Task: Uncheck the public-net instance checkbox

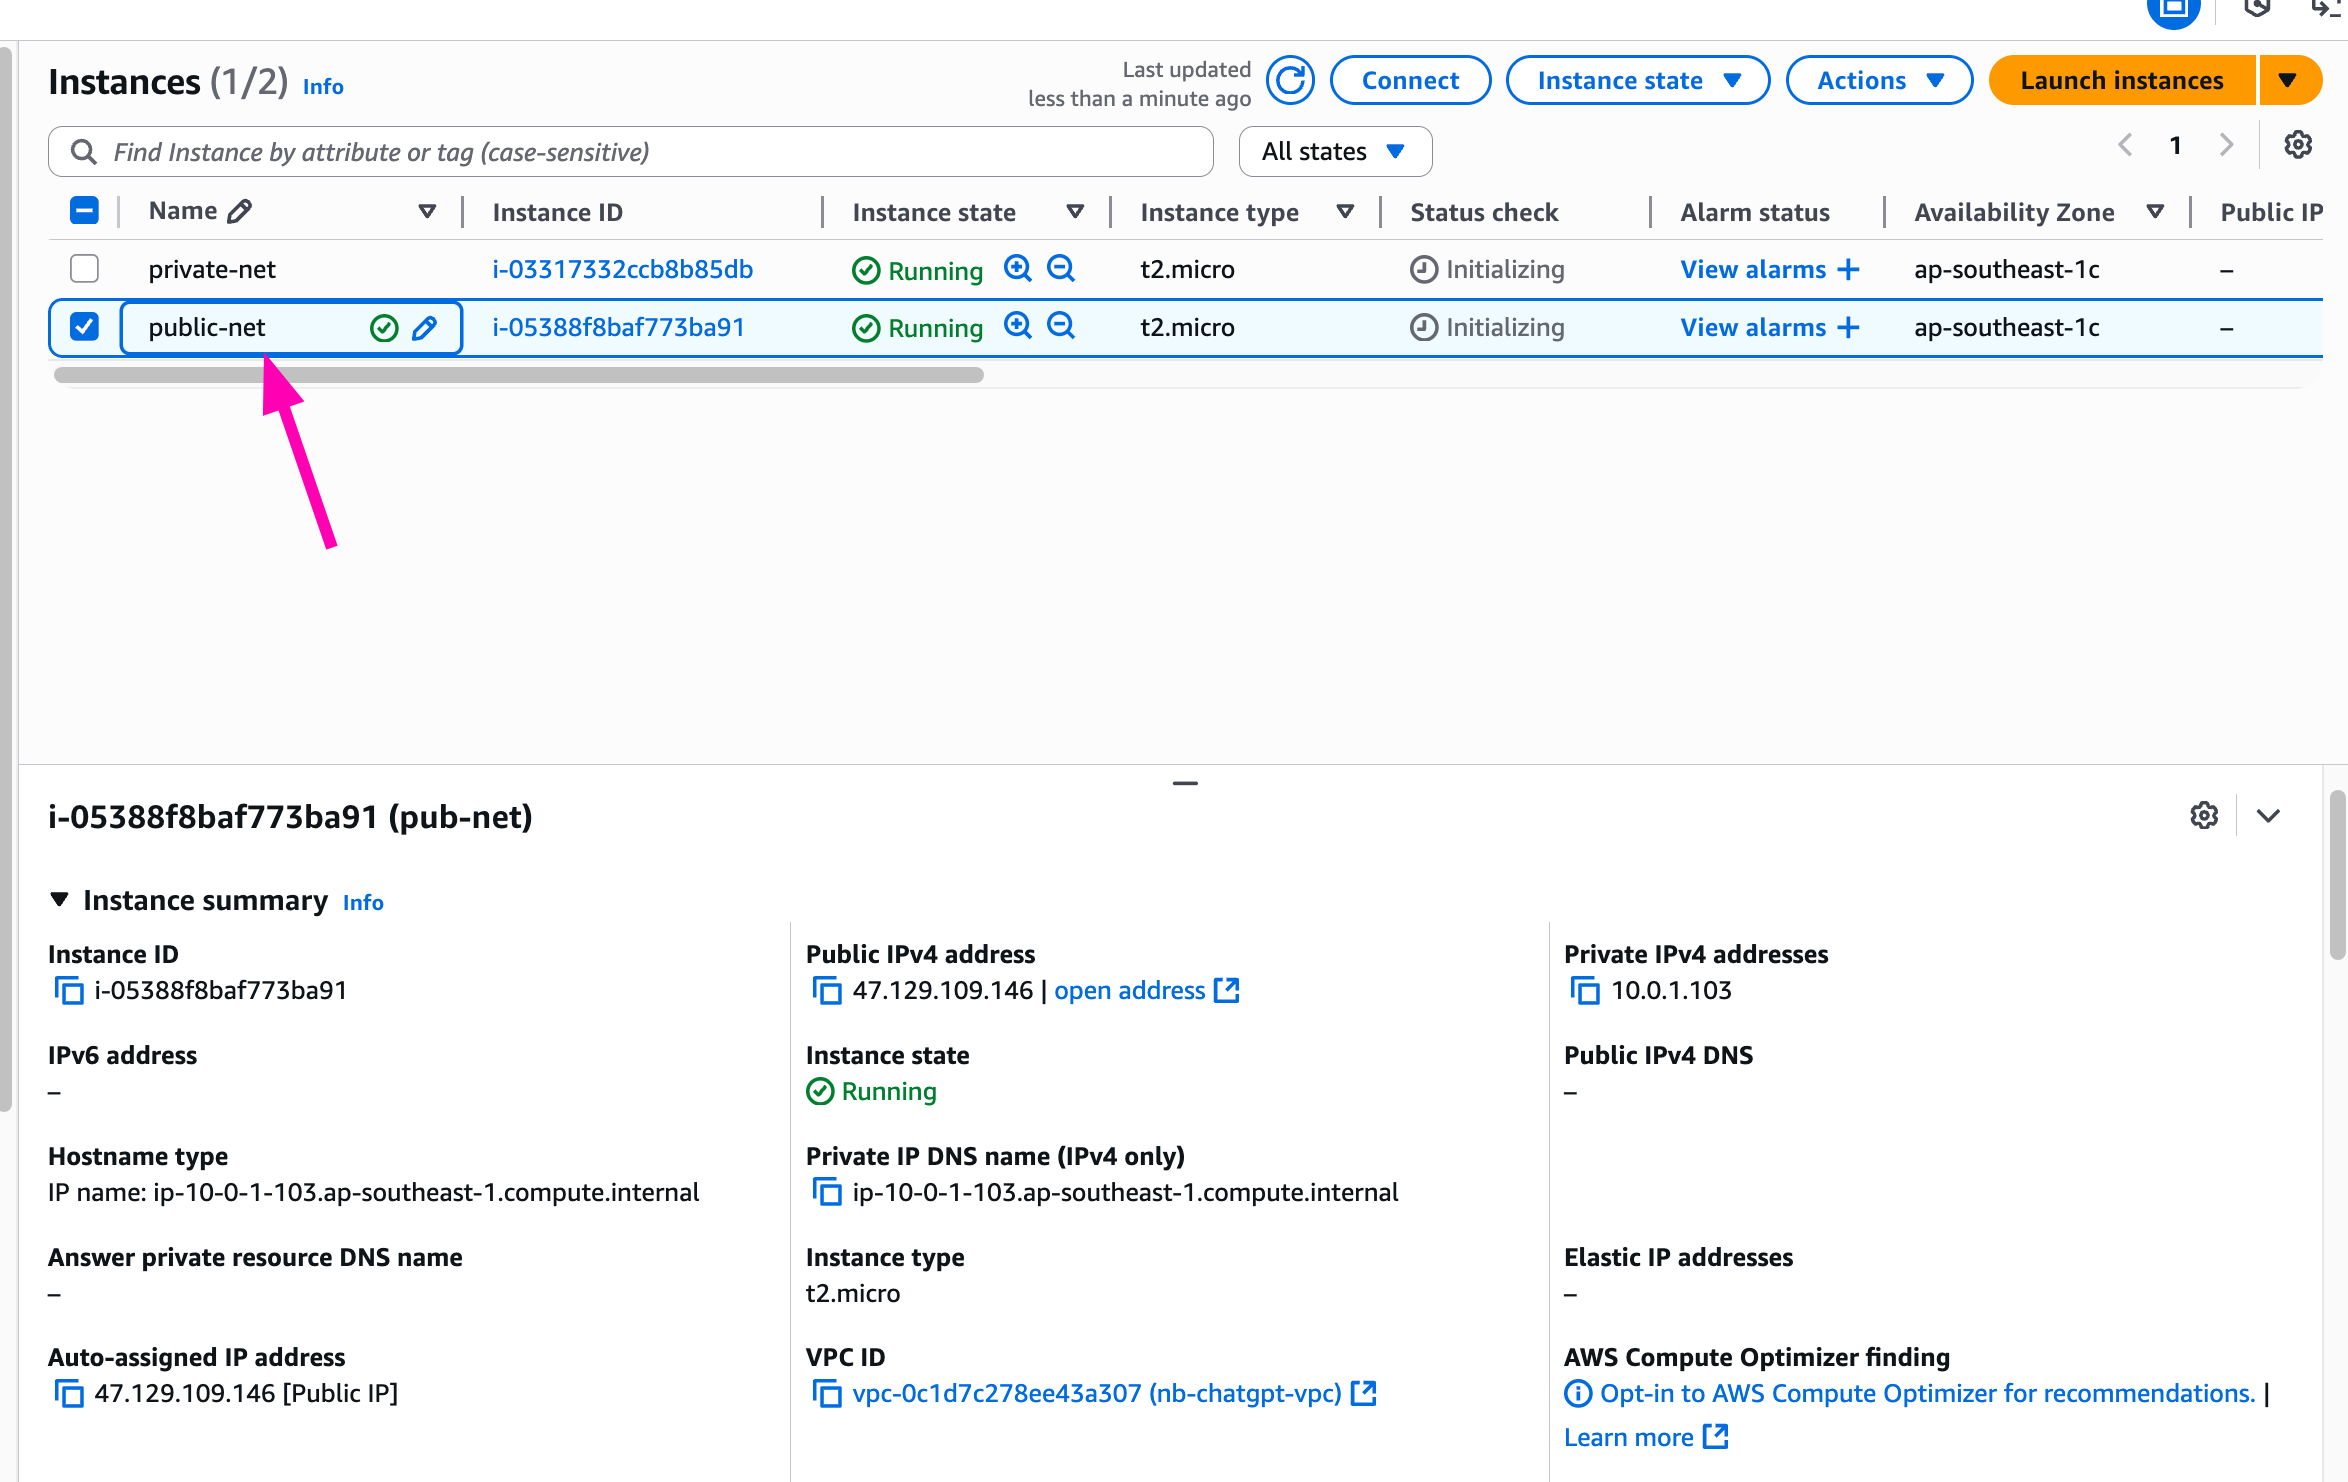Action: pos(84,327)
